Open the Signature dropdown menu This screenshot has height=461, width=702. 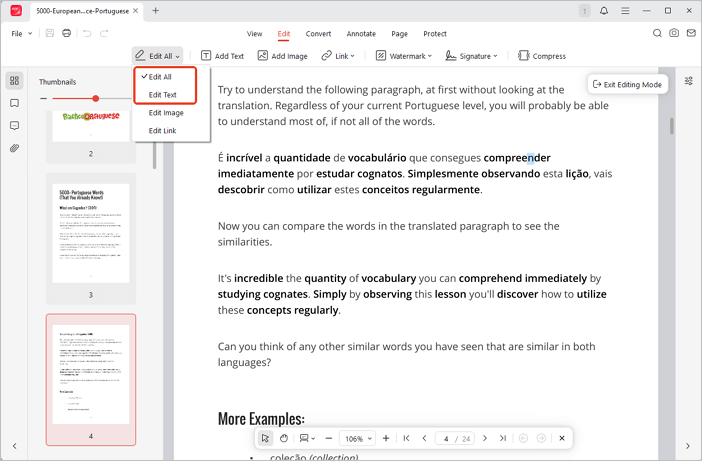[471, 56]
